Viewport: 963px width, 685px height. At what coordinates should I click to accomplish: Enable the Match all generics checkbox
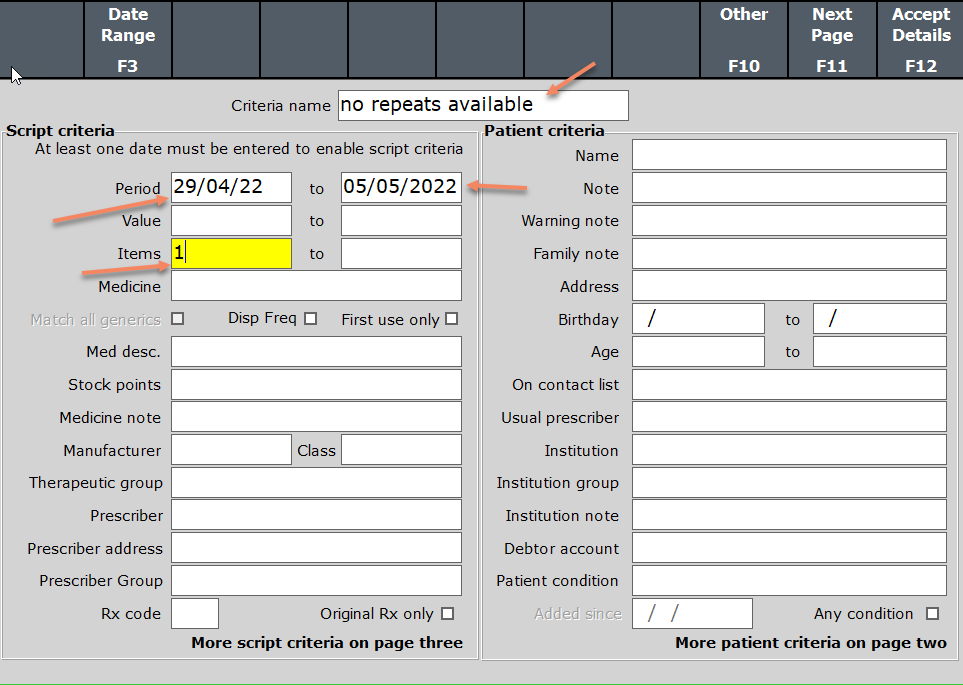tap(178, 320)
